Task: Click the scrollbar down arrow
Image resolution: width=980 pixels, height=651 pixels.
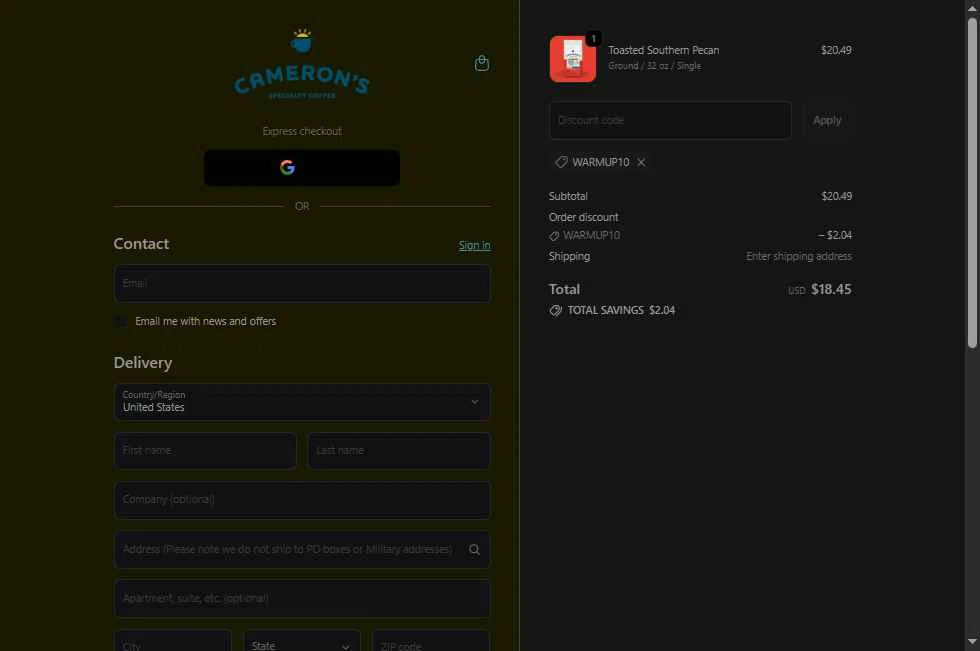Action: click(x=972, y=642)
